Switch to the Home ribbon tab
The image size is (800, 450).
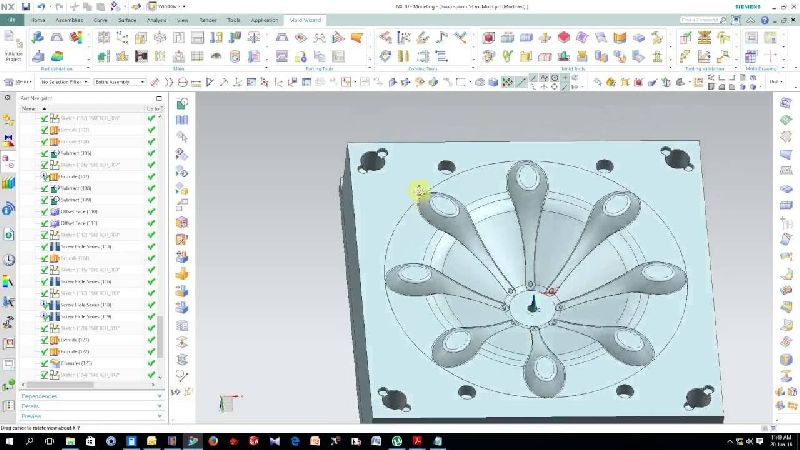click(38, 20)
